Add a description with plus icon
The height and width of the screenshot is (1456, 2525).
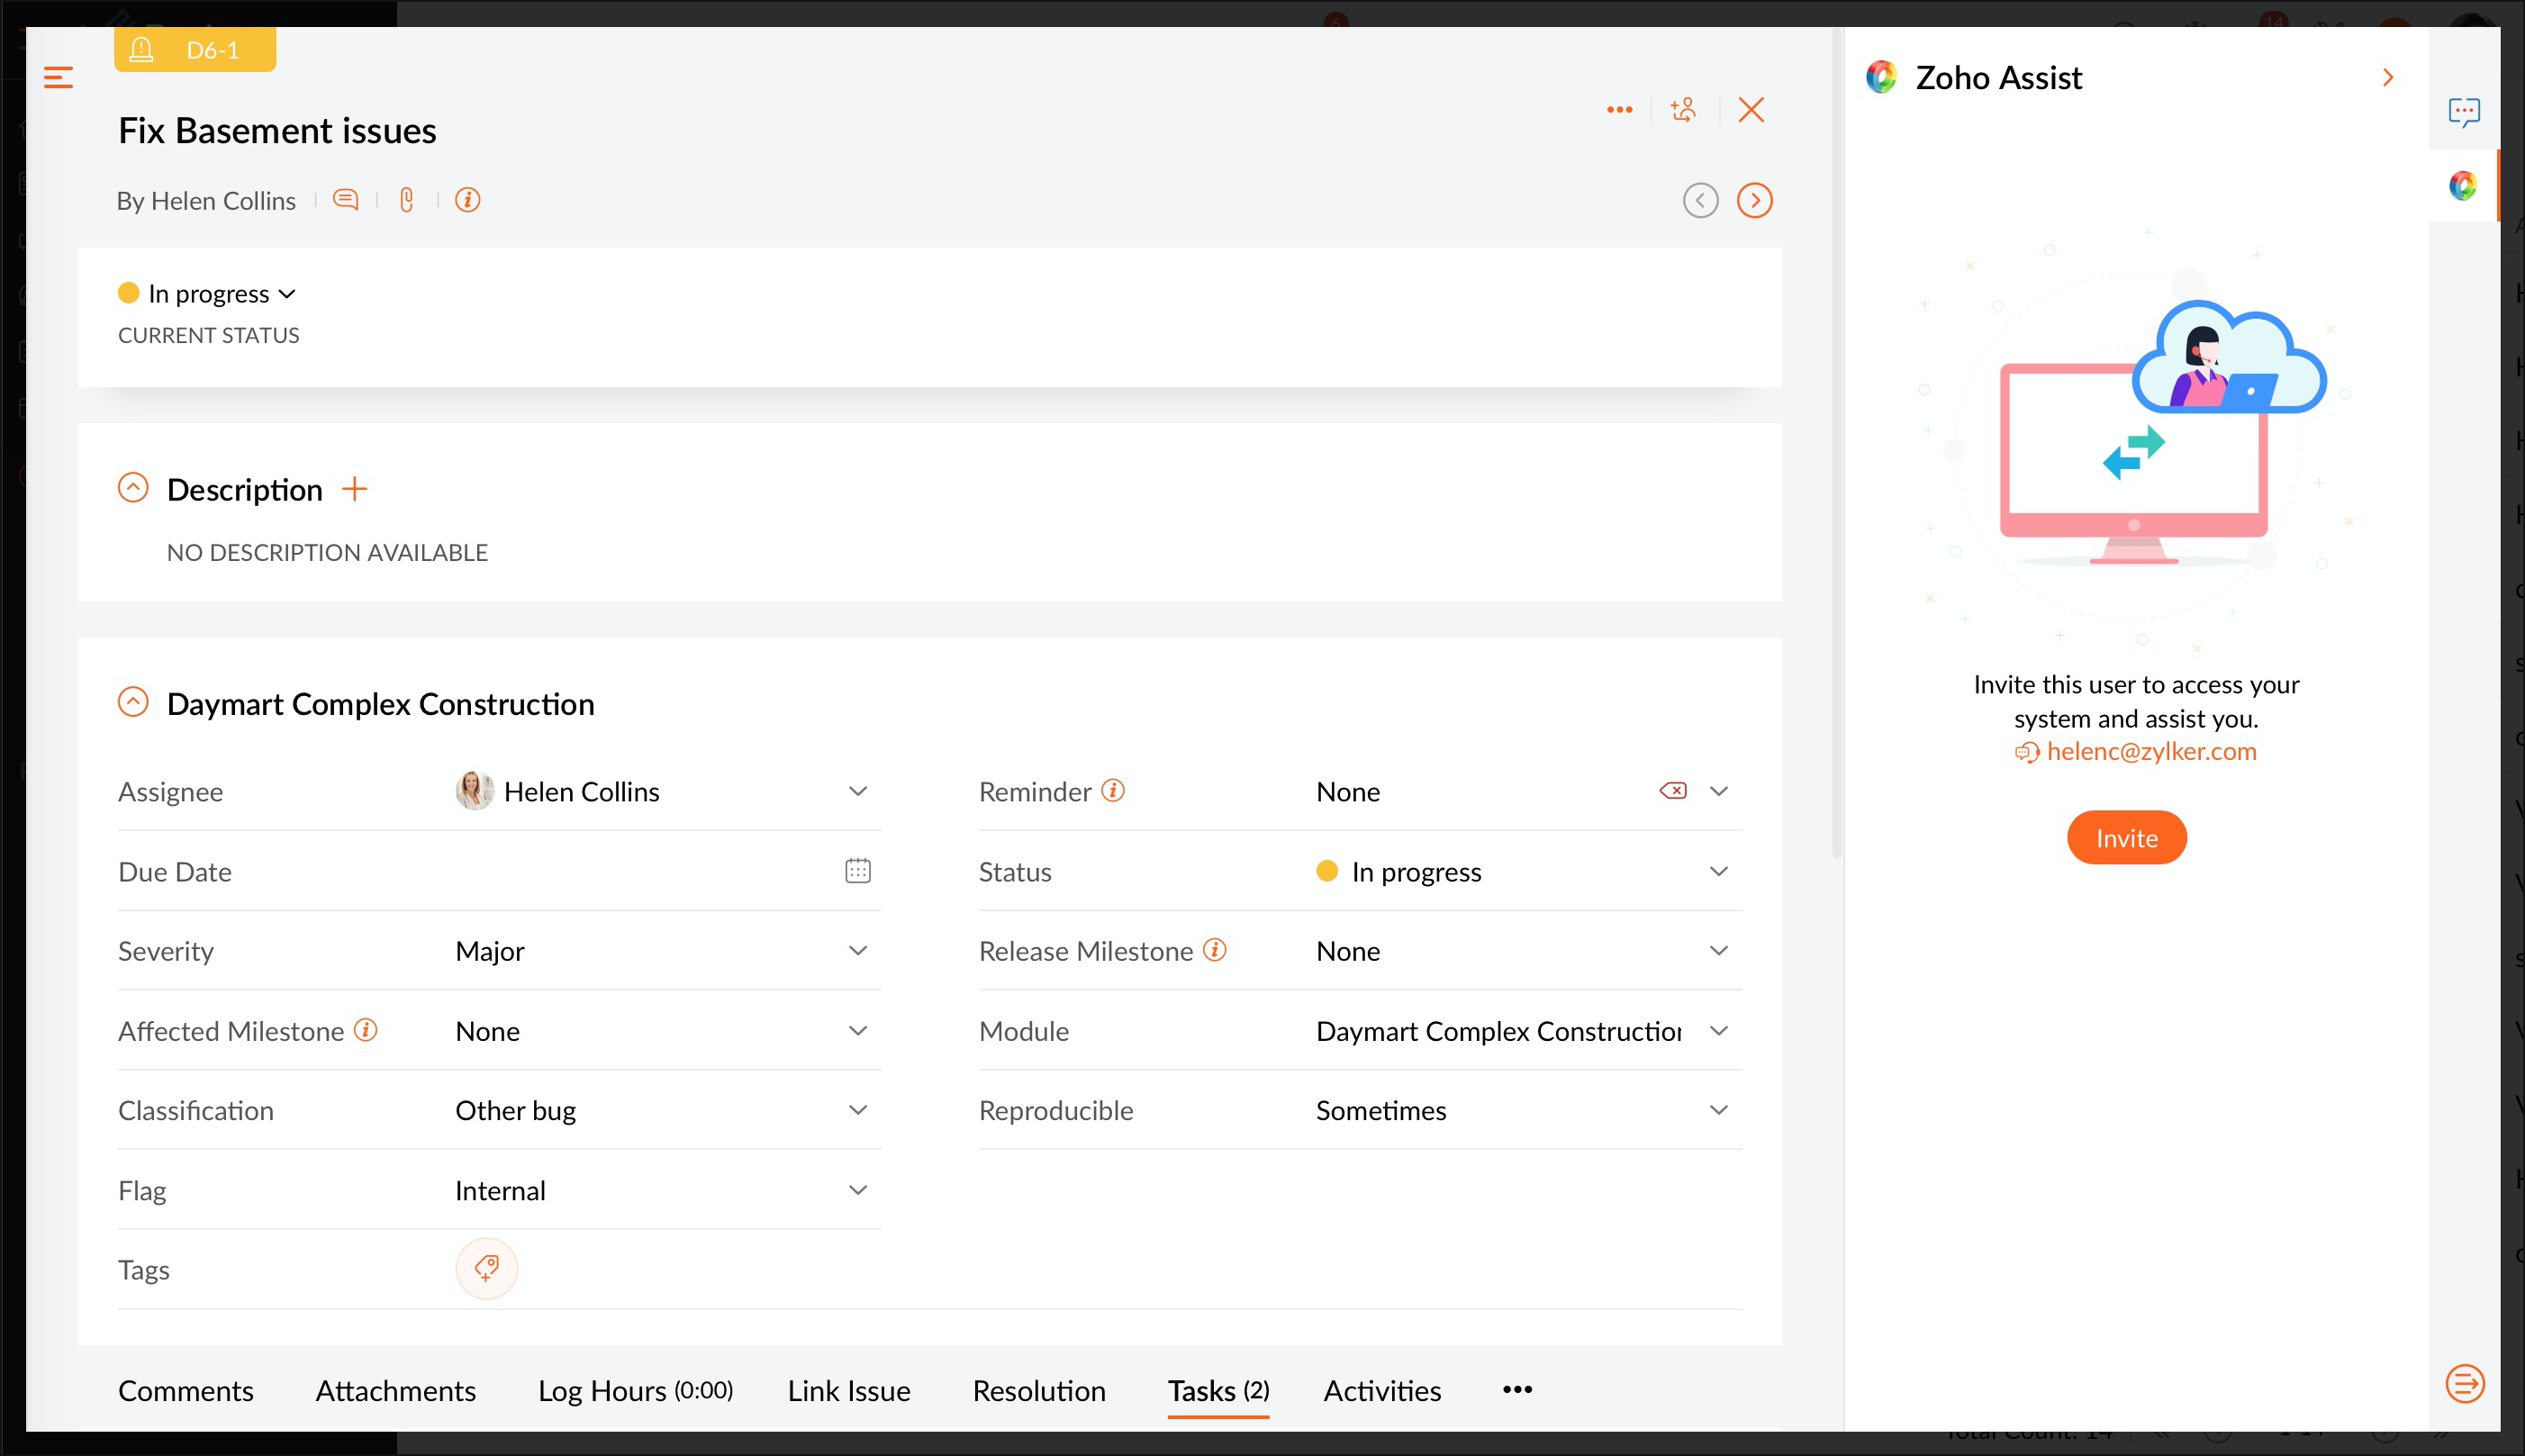click(x=354, y=489)
